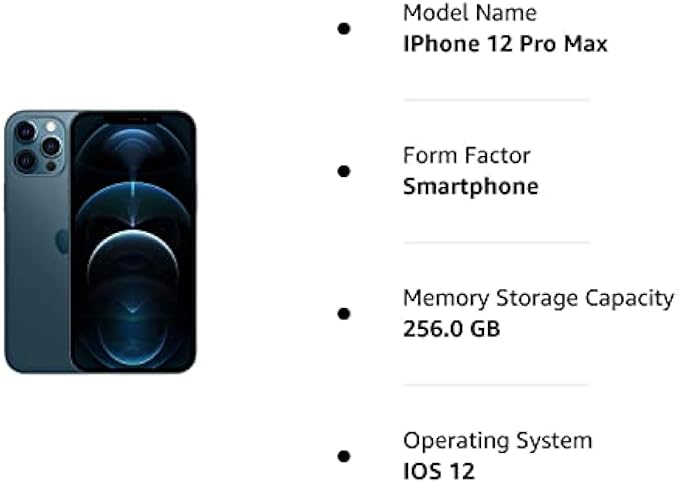Click the divider line below IPhone 12 Pro Max

click(496, 100)
